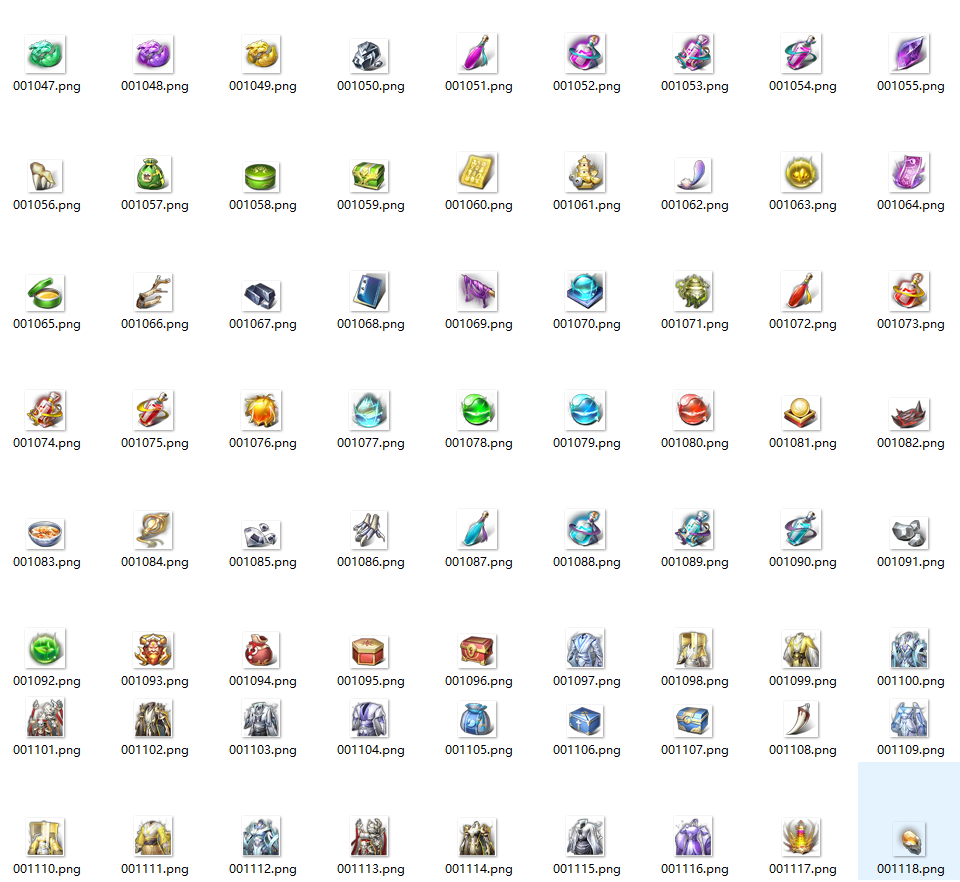The width and height of the screenshot is (960, 882).
Task: Select the soup bowl icon 001083.png
Action: point(45,529)
